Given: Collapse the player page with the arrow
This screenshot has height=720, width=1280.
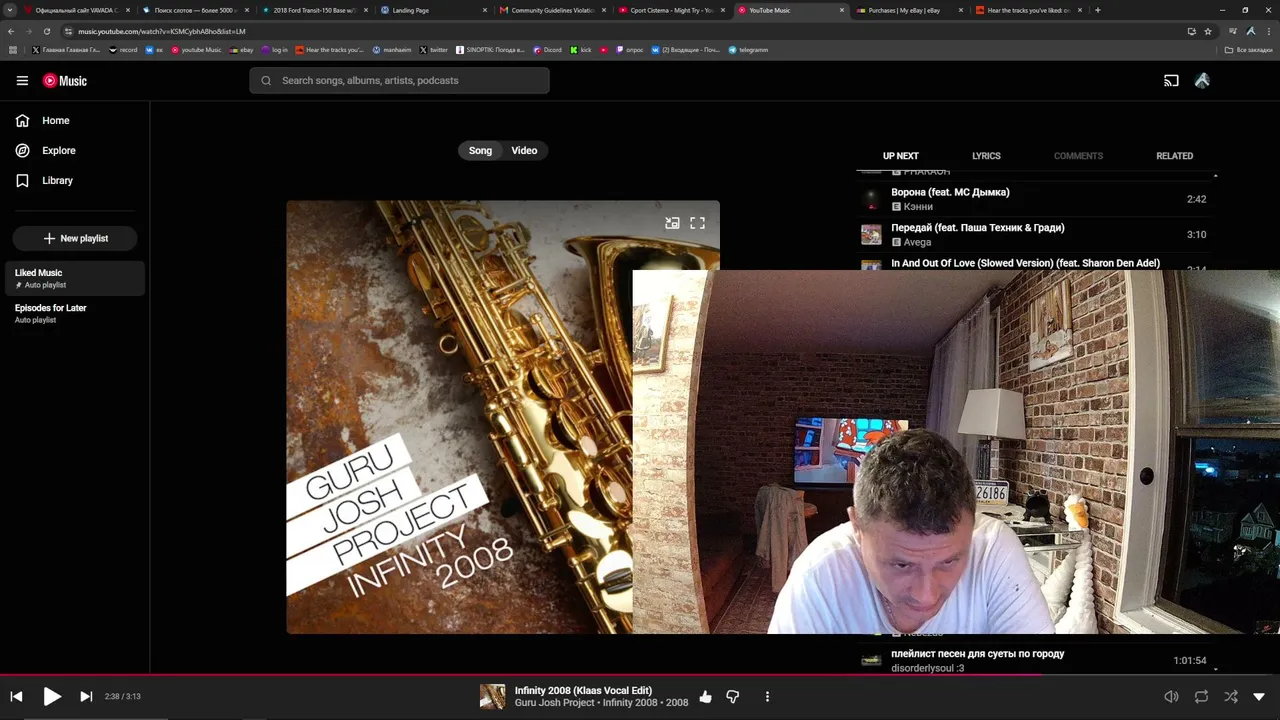Looking at the screenshot, I should 1259,697.
